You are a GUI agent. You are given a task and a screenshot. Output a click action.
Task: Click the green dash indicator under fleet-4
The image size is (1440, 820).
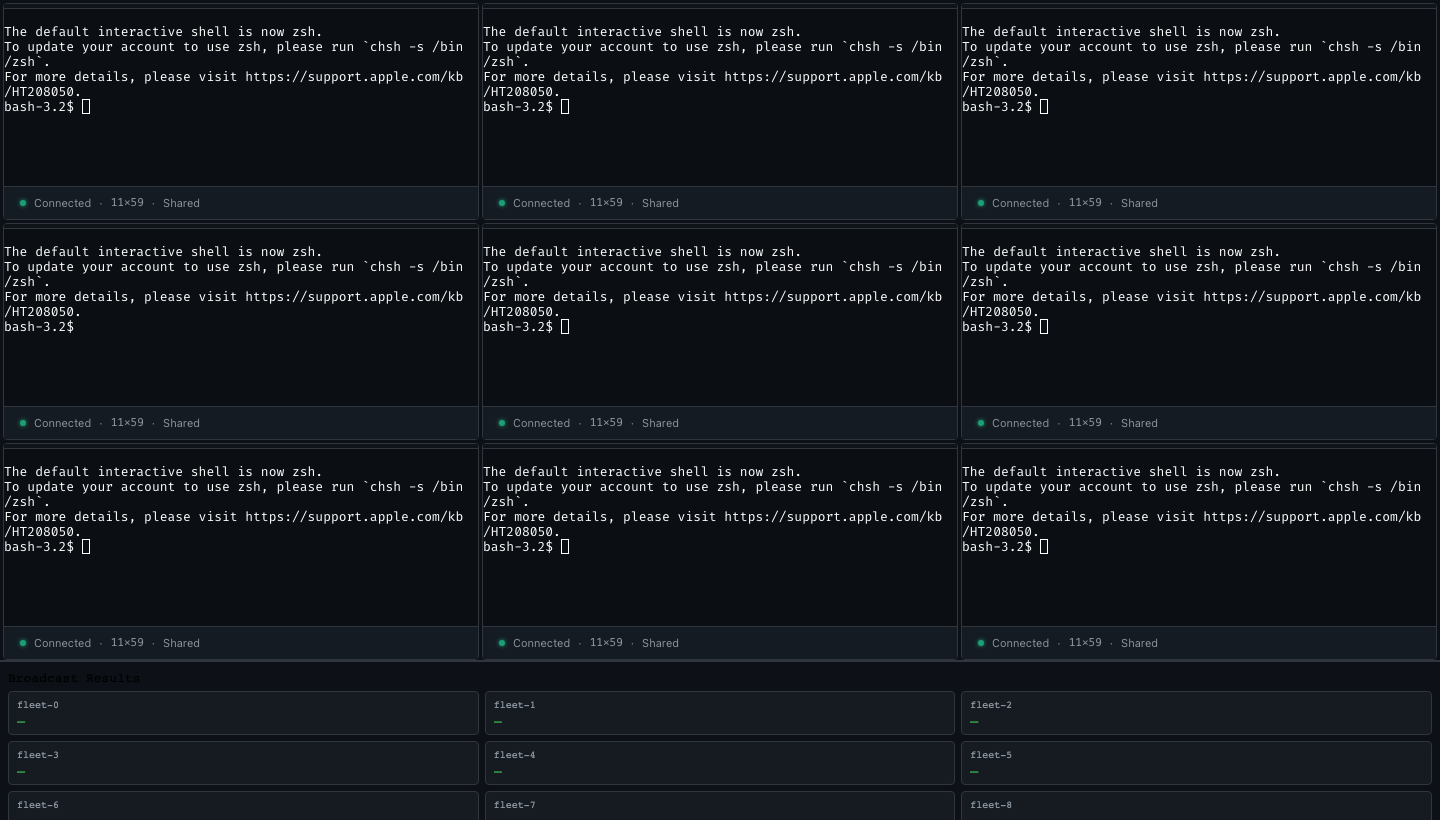498,772
